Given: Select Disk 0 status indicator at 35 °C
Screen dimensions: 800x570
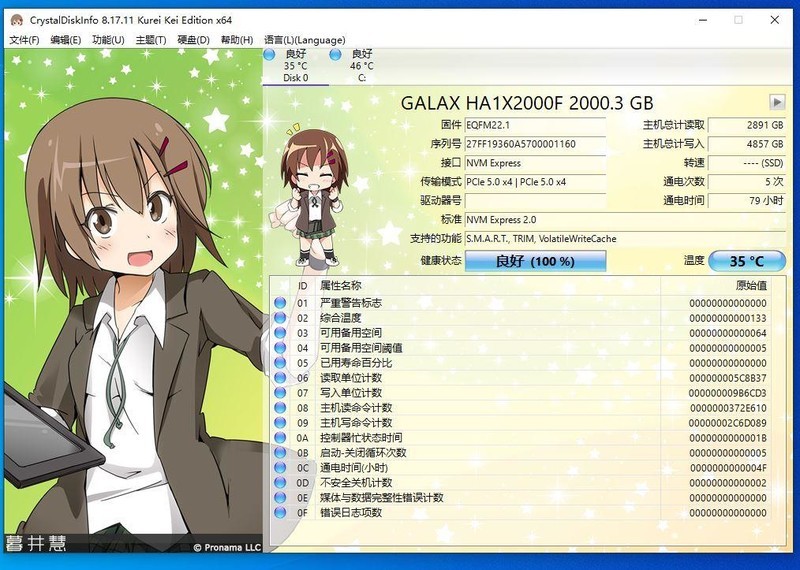Looking at the screenshot, I should point(295,65).
